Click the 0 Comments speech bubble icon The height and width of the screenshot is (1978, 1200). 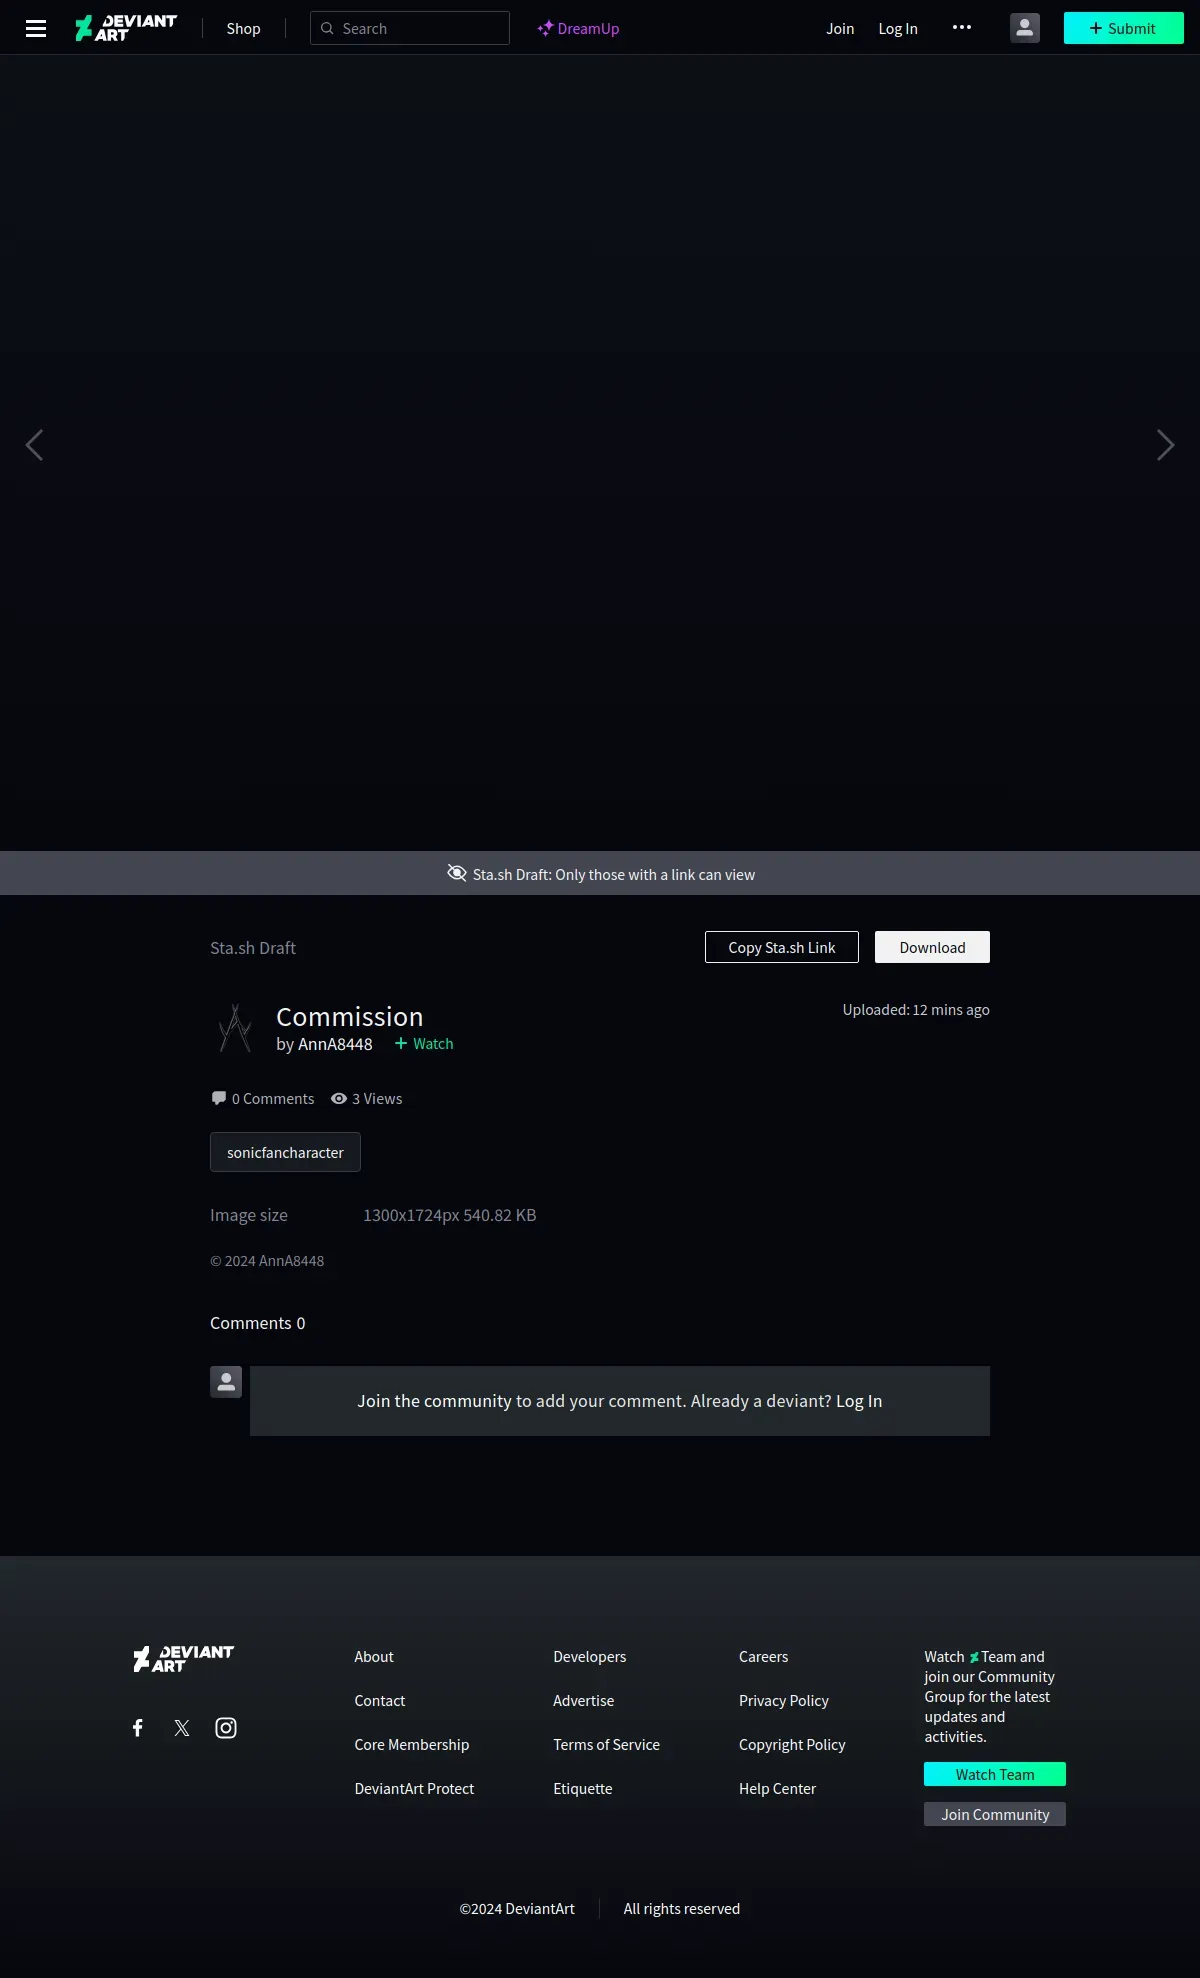click(219, 1098)
